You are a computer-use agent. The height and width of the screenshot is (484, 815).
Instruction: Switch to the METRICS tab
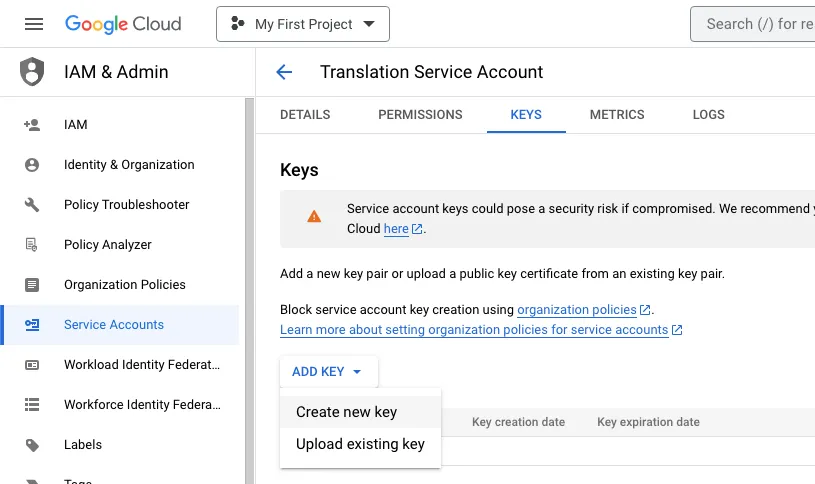[617, 115]
